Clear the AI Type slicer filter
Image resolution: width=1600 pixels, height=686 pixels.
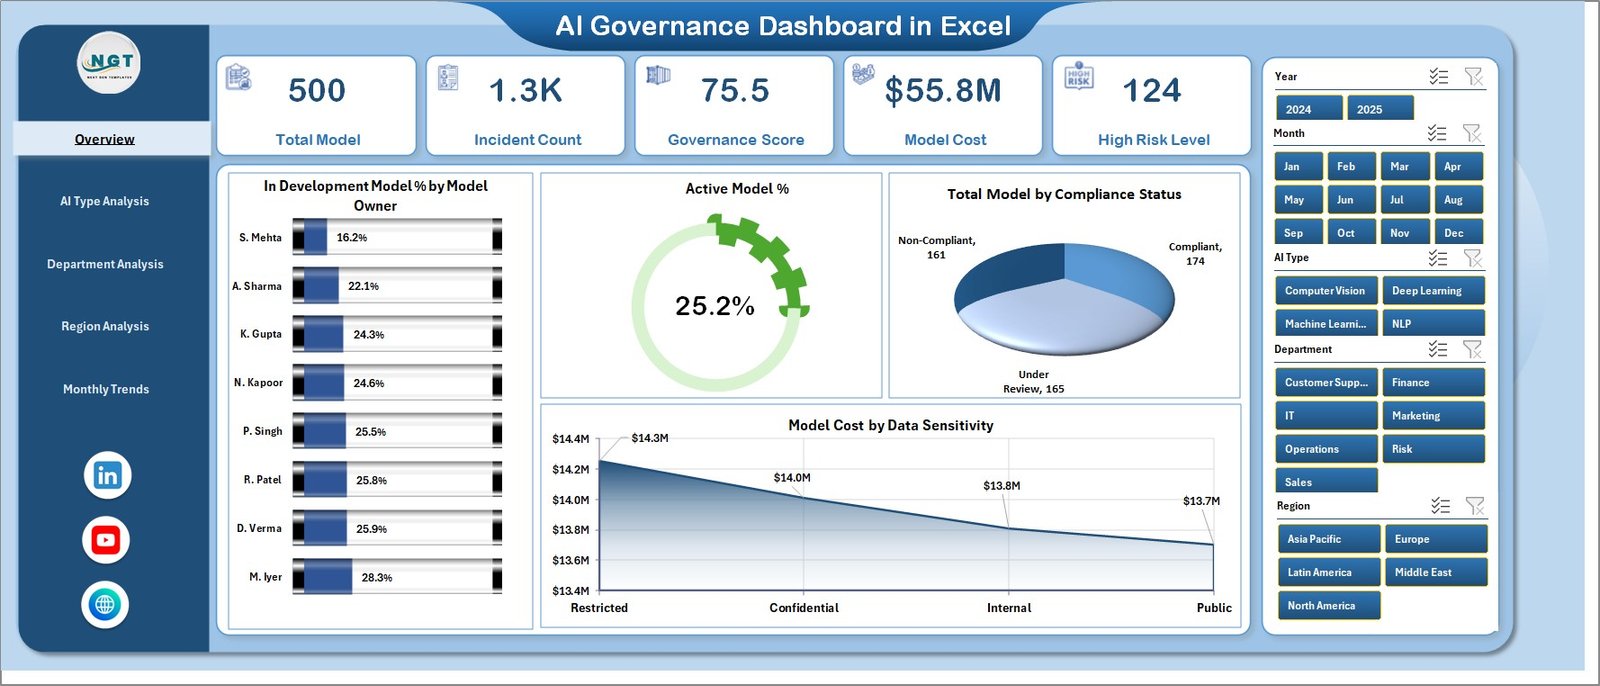[1472, 258]
